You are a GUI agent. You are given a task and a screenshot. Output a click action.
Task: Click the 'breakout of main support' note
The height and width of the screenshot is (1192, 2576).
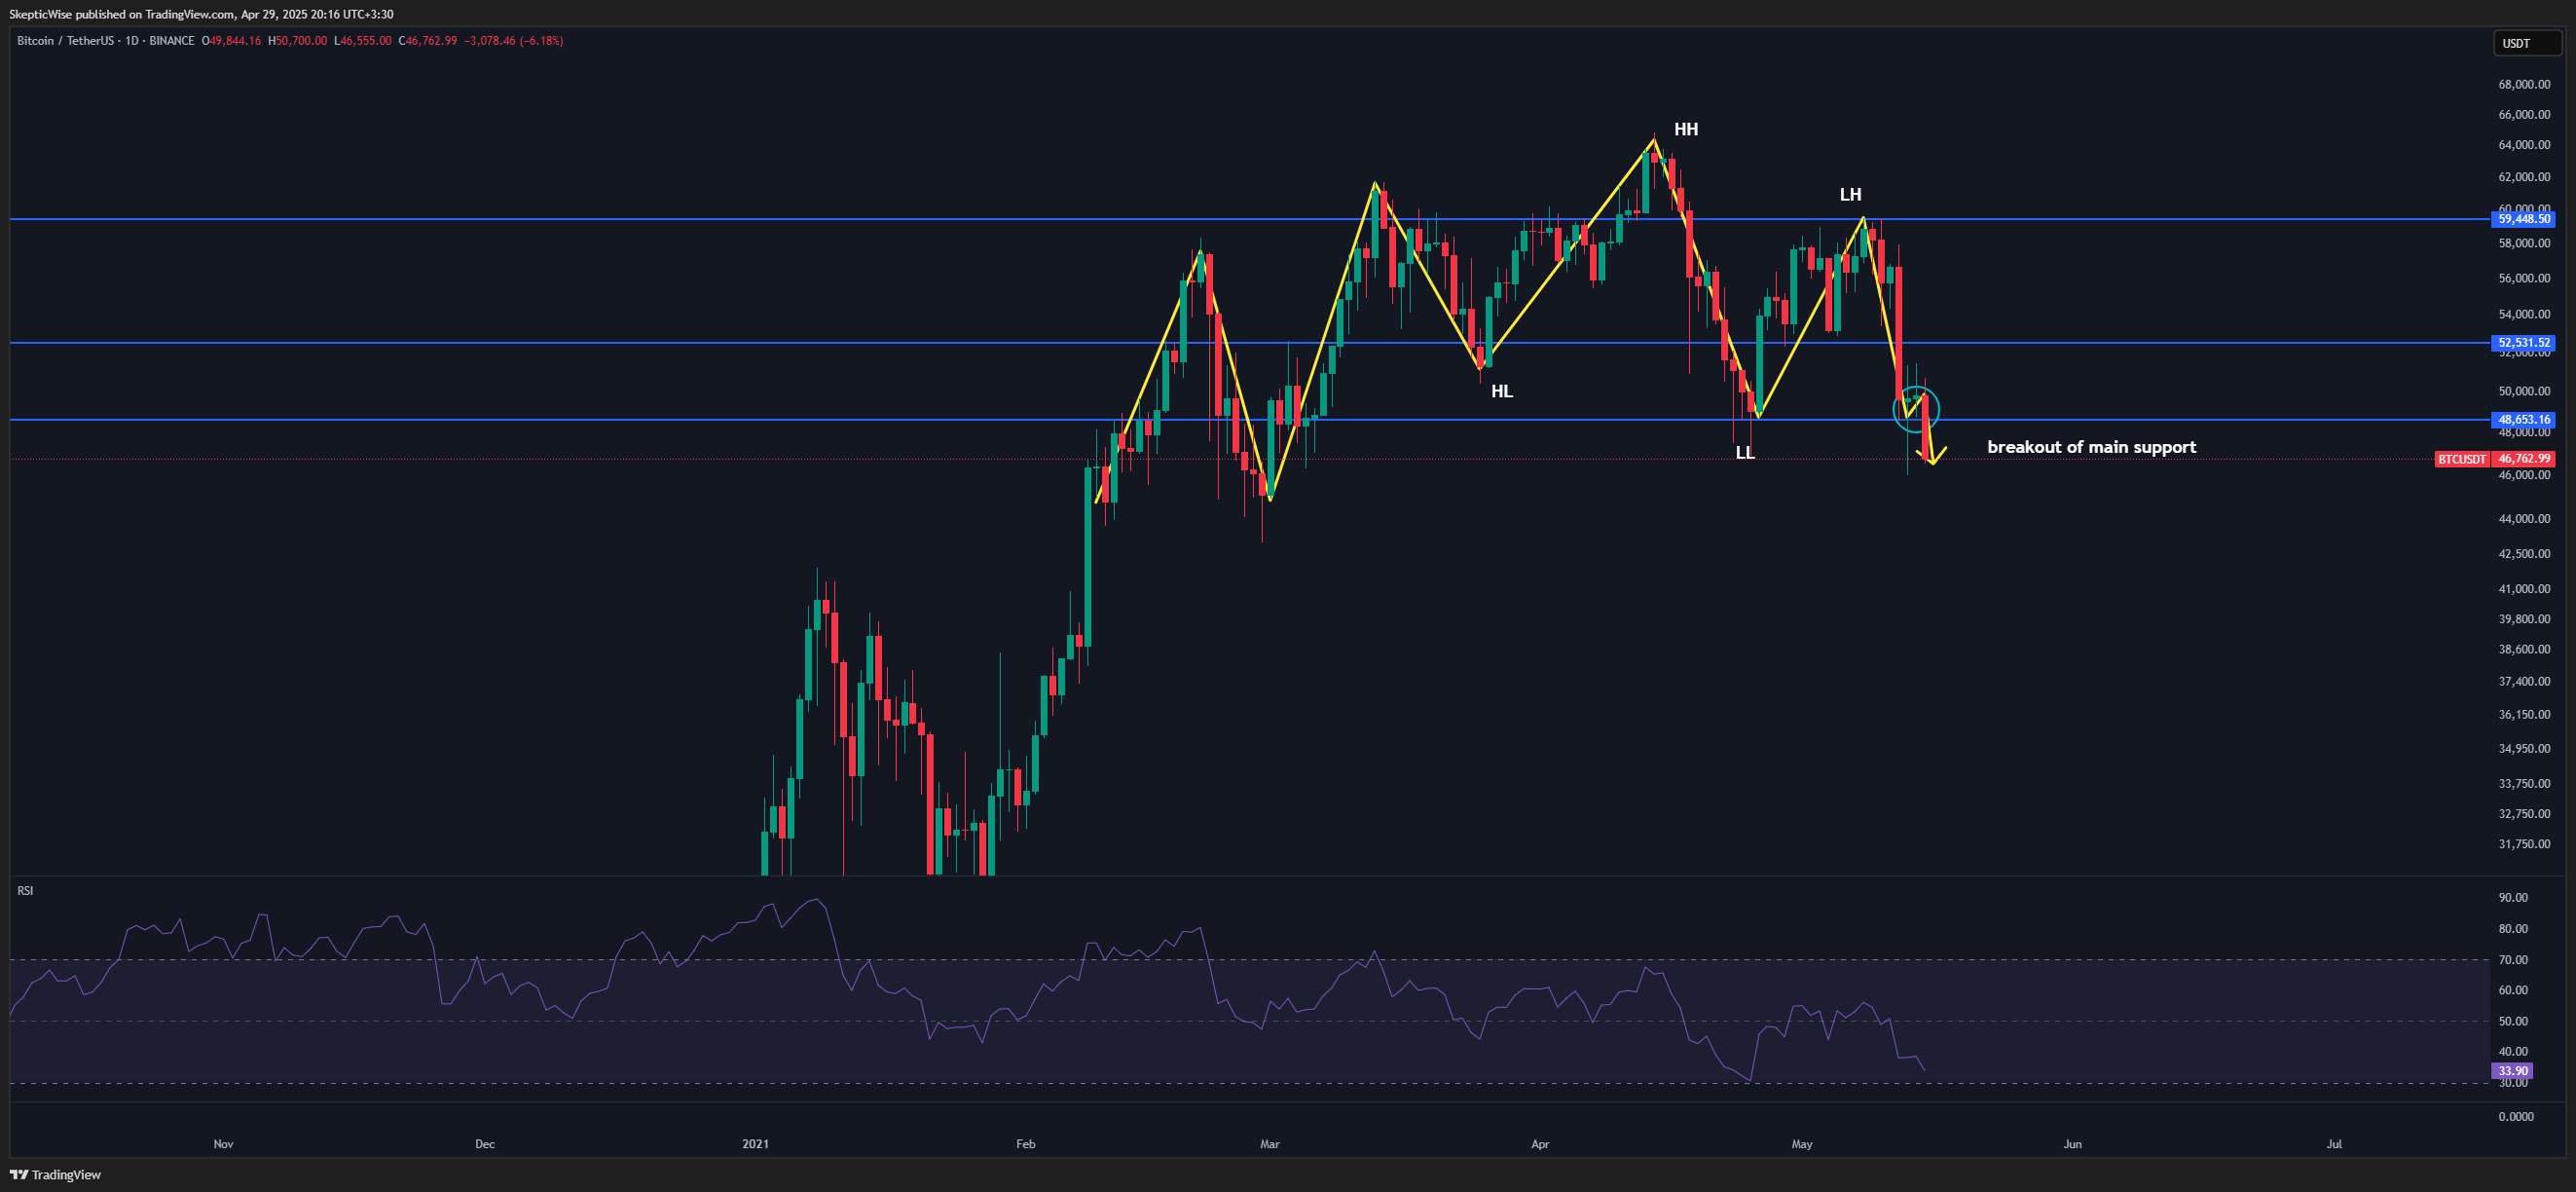[2091, 447]
